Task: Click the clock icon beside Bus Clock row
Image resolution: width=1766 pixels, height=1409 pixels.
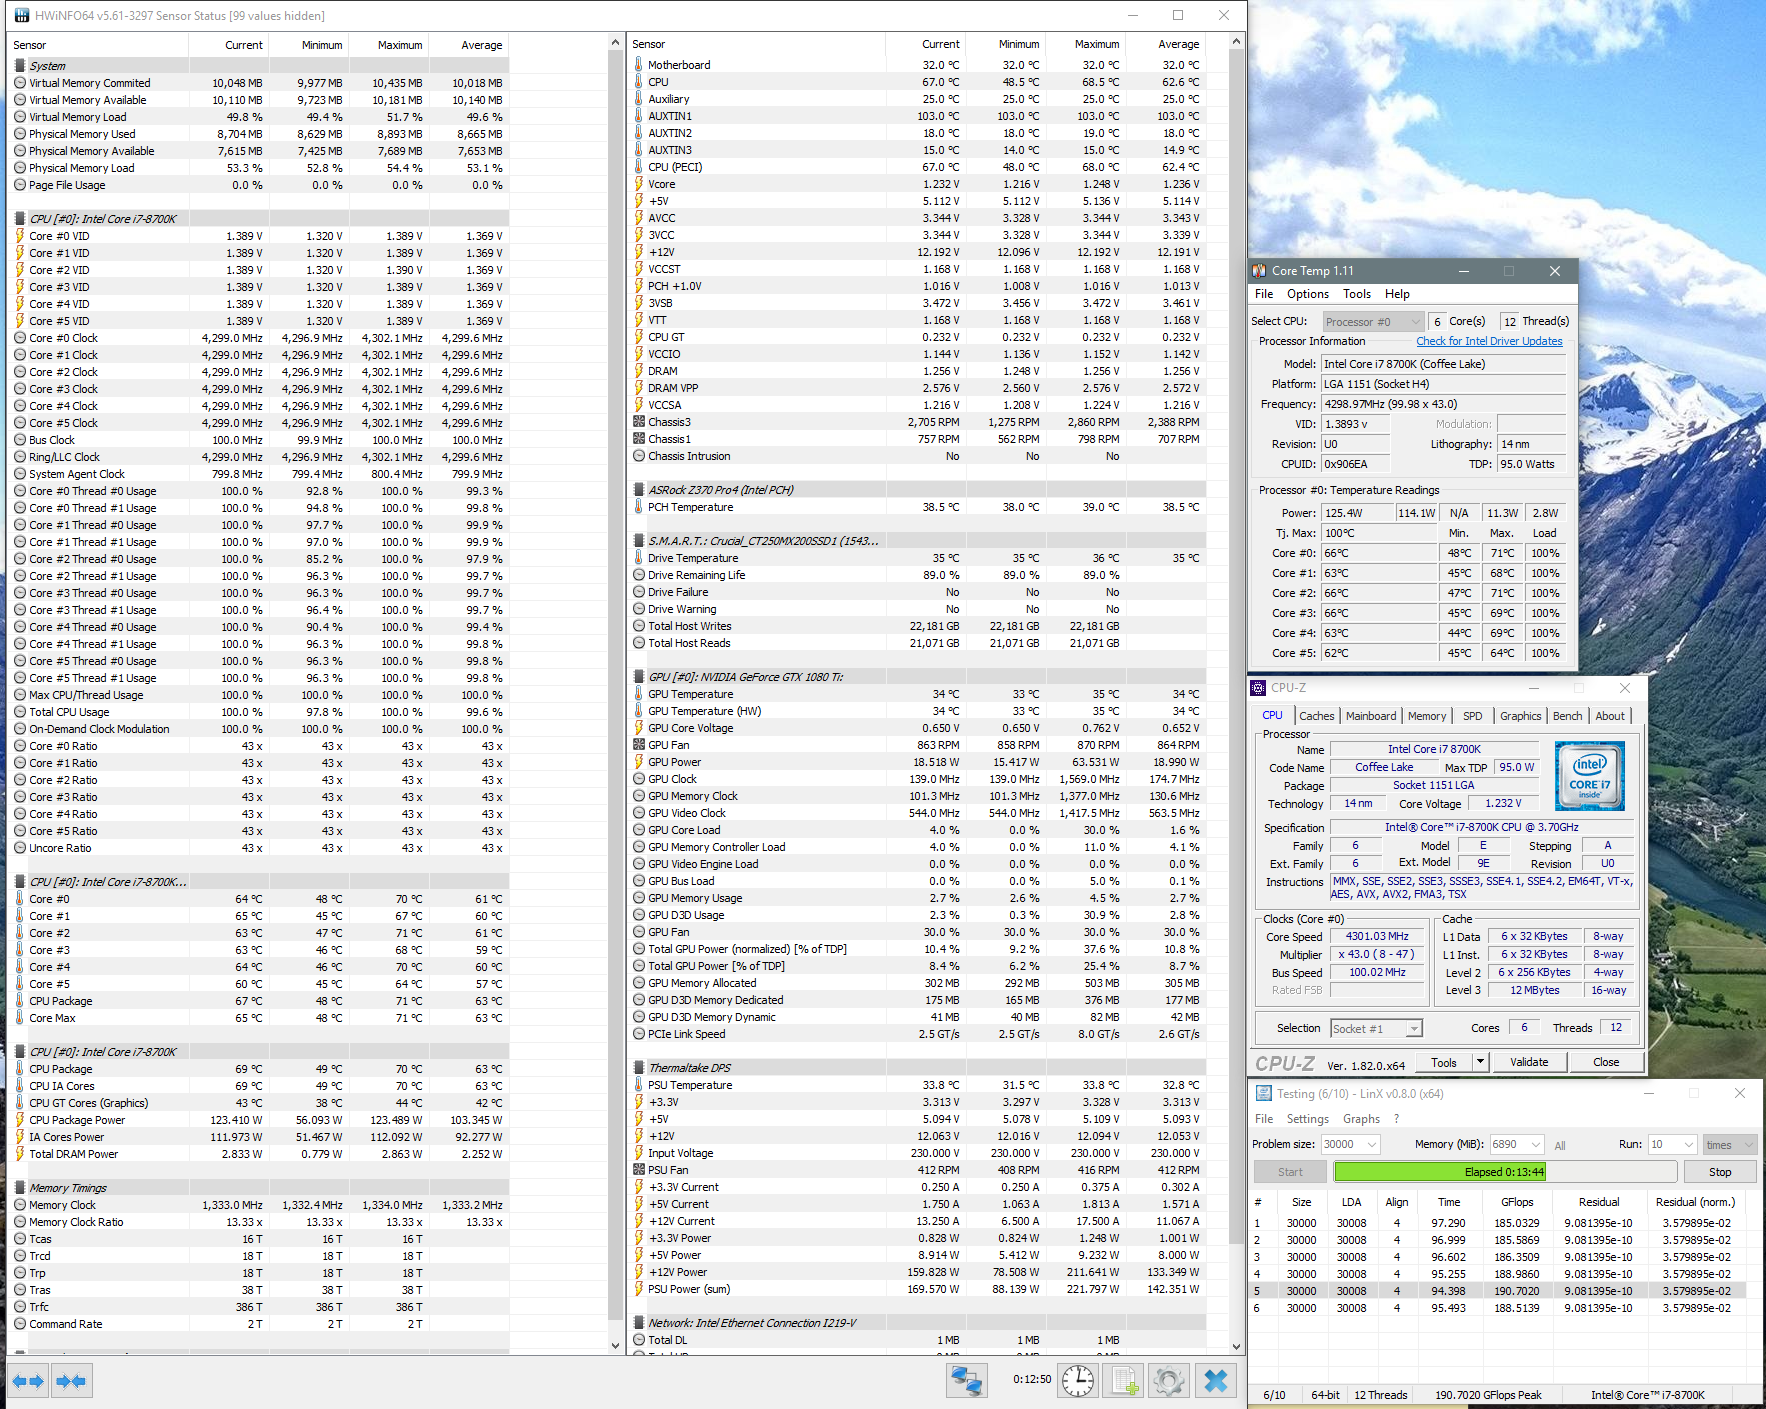Action: pyautogui.click(x=20, y=440)
